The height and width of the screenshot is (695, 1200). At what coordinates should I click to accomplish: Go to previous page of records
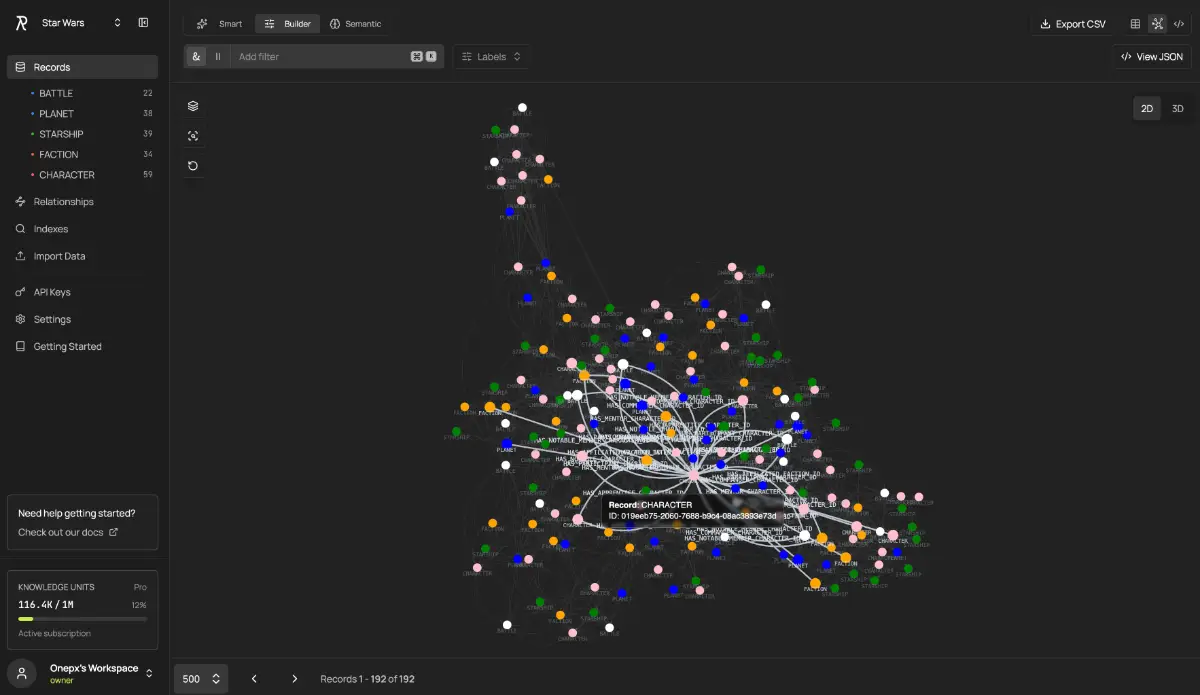254,679
